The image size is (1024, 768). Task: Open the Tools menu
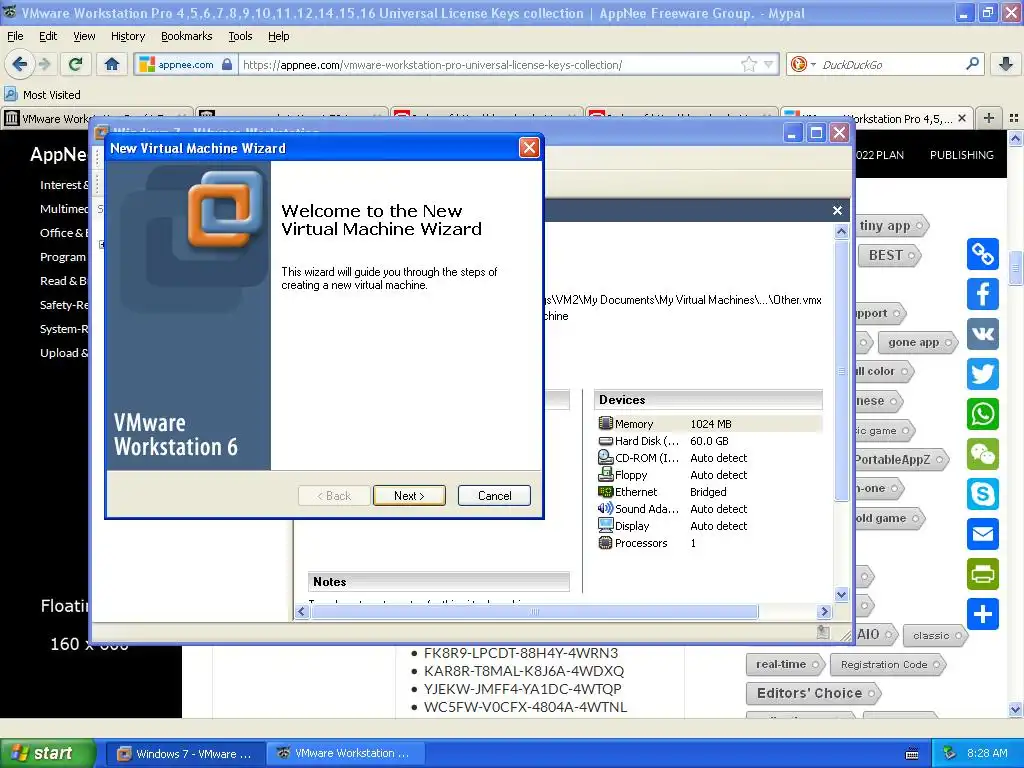240,36
